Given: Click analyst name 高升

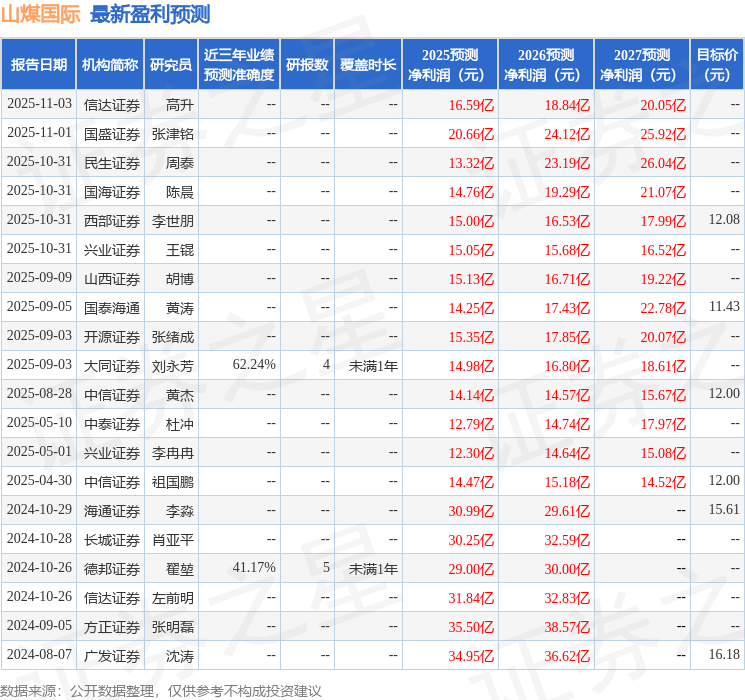Looking at the screenshot, I should click(x=180, y=105).
